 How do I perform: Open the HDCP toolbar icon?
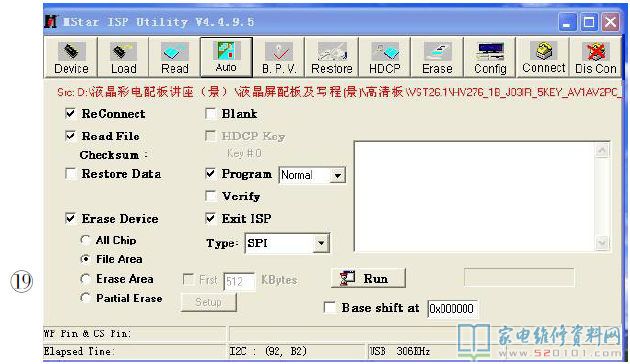pos(385,51)
